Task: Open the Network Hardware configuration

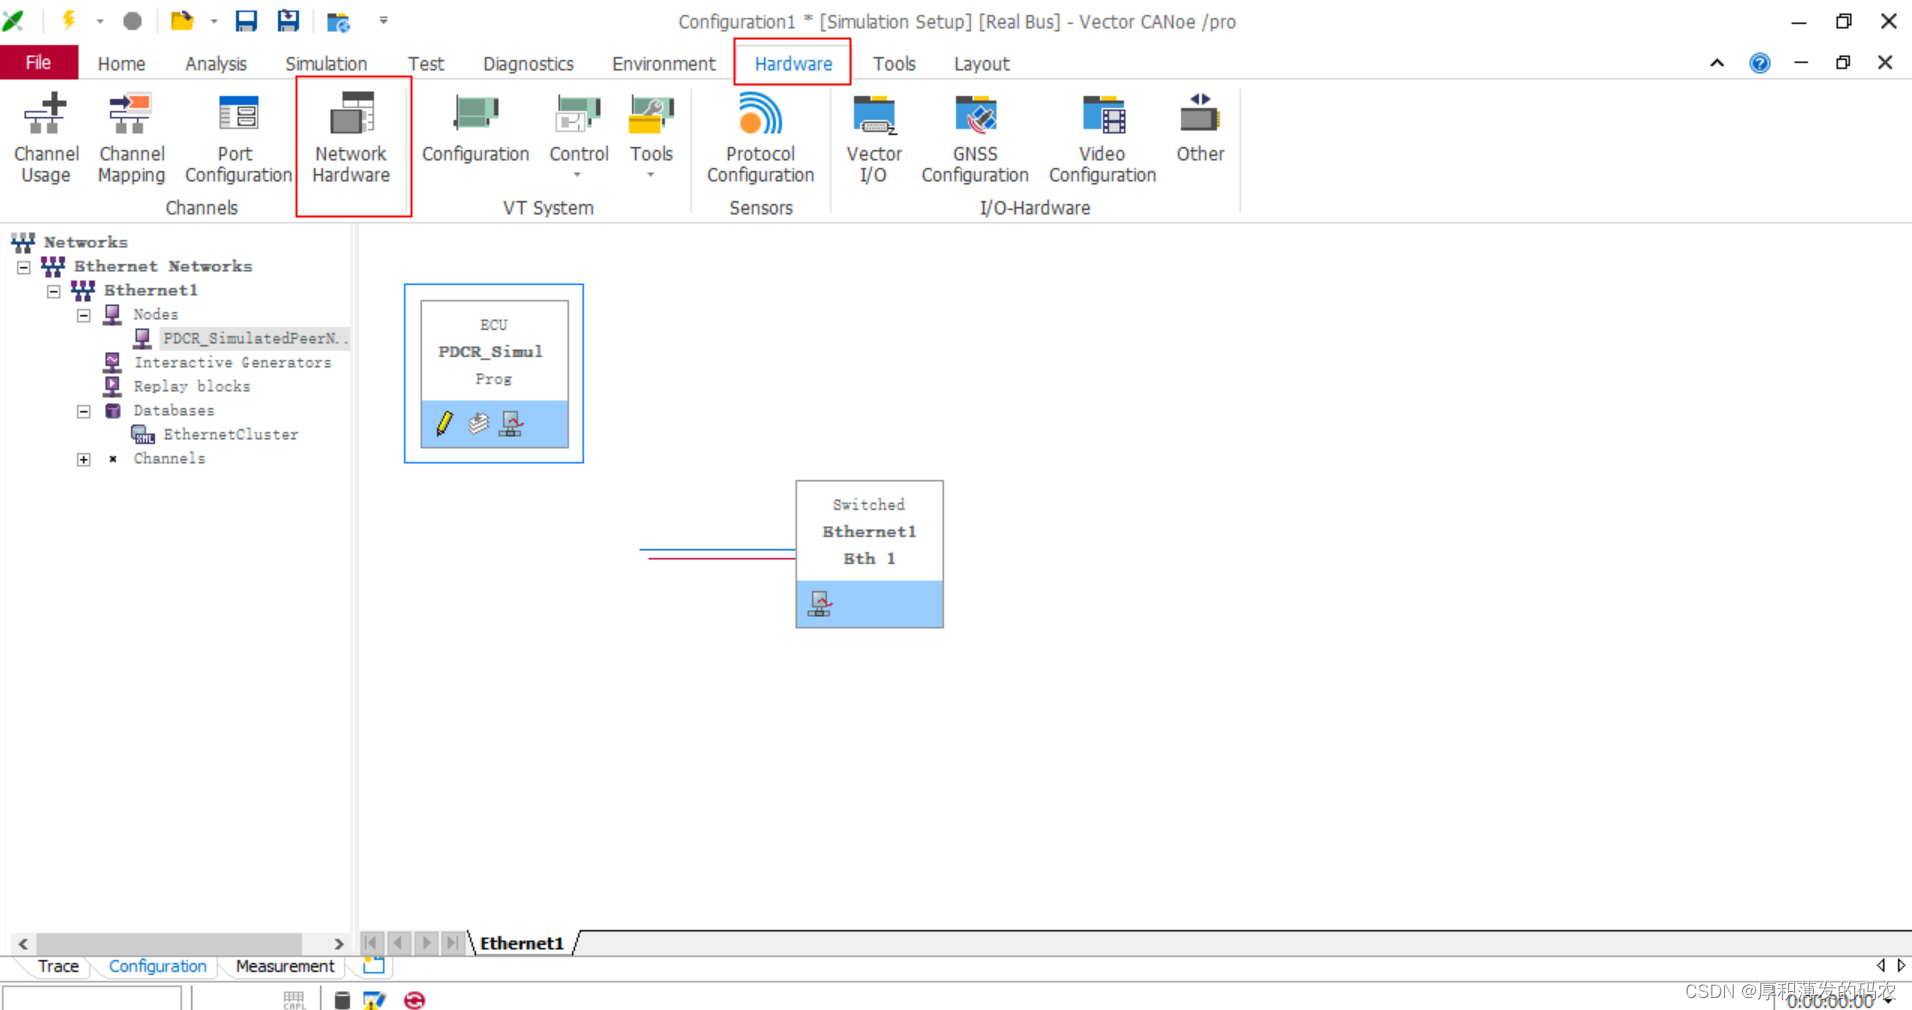Action: click(x=351, y=138)
